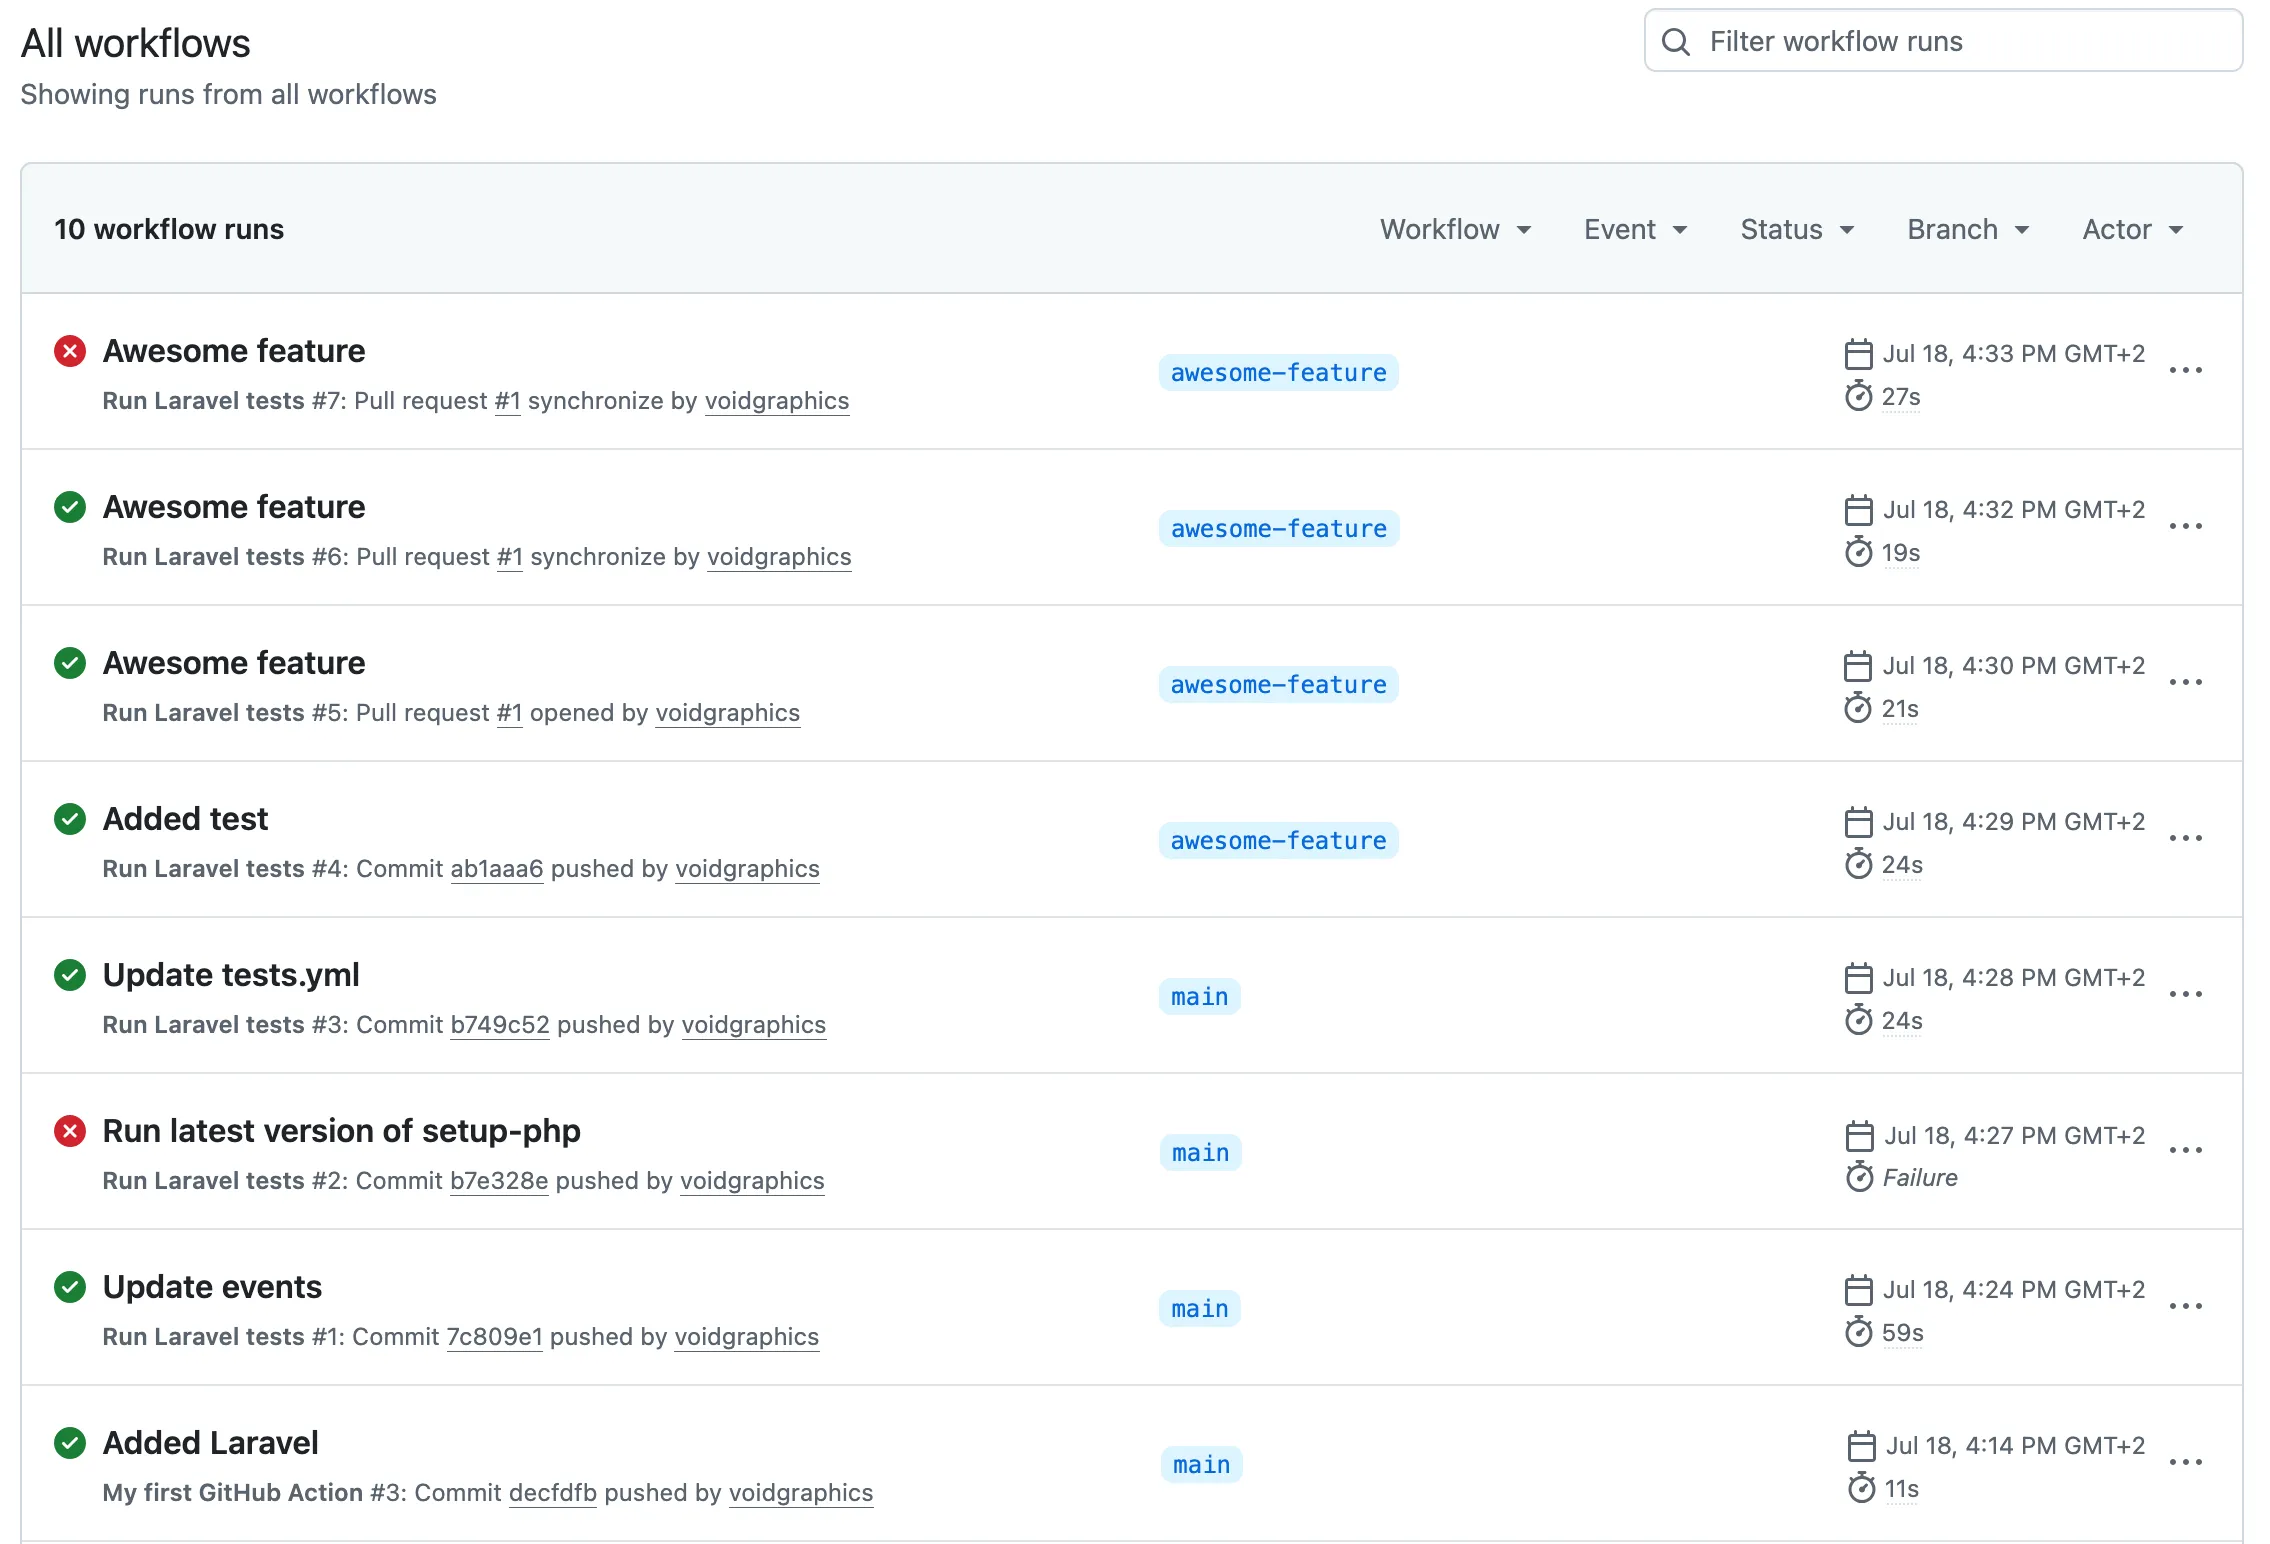Click pull request #1 link in run #6
This screenshot has width=2270, height=1544.
[x=510, y=557]
